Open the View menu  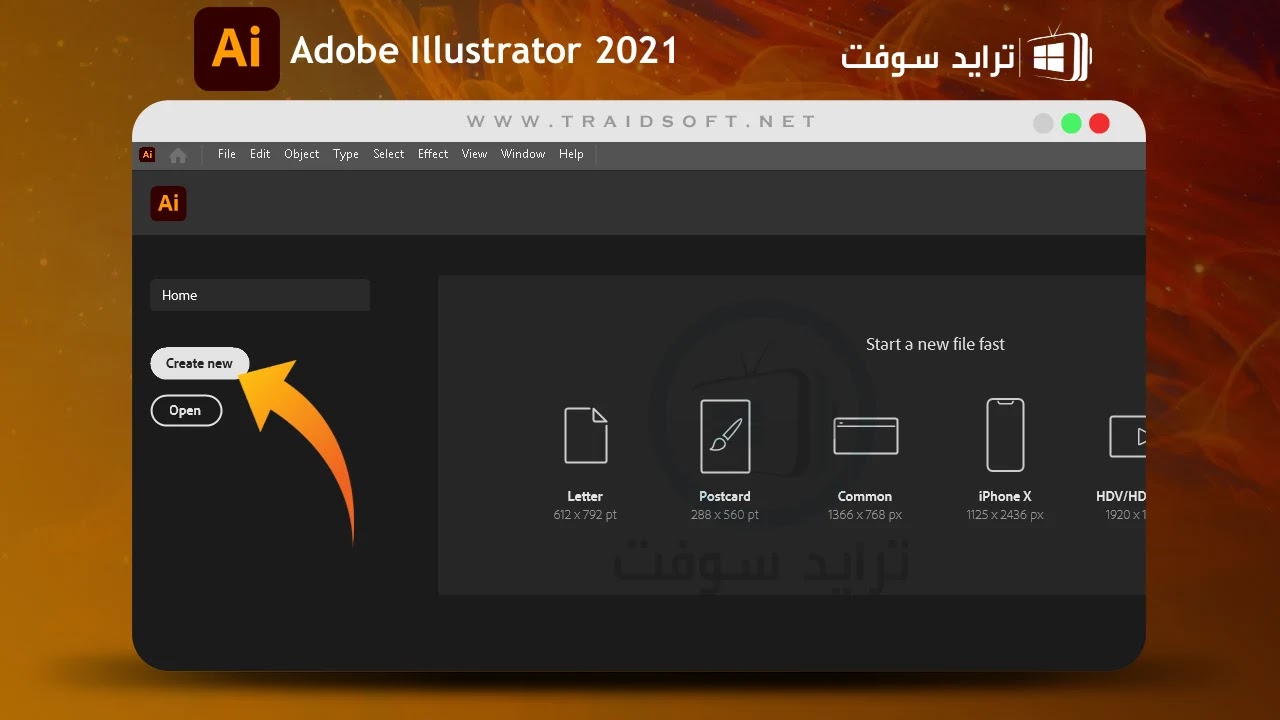pyautogui.click(x=474, y=154)
